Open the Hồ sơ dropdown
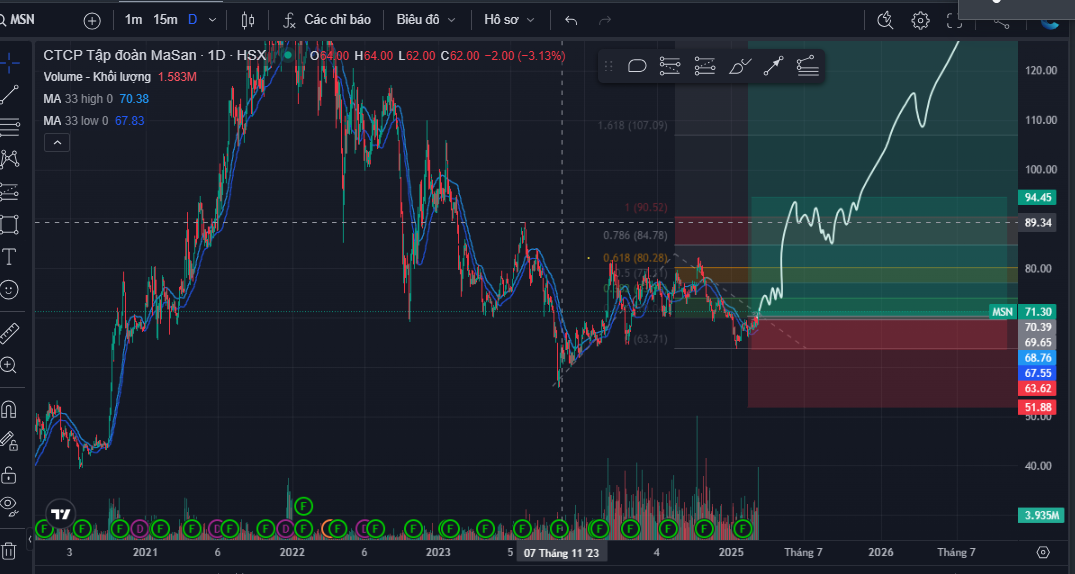1075x574 pixels. click(509, 20)
